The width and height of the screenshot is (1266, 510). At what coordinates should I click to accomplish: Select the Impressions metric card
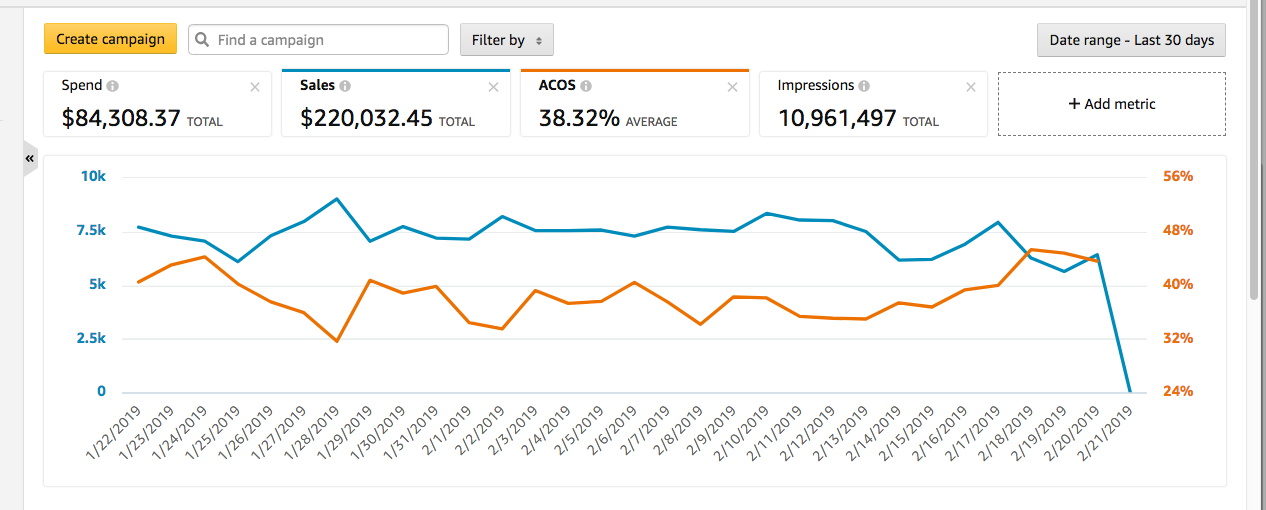(x=873, y=103)
